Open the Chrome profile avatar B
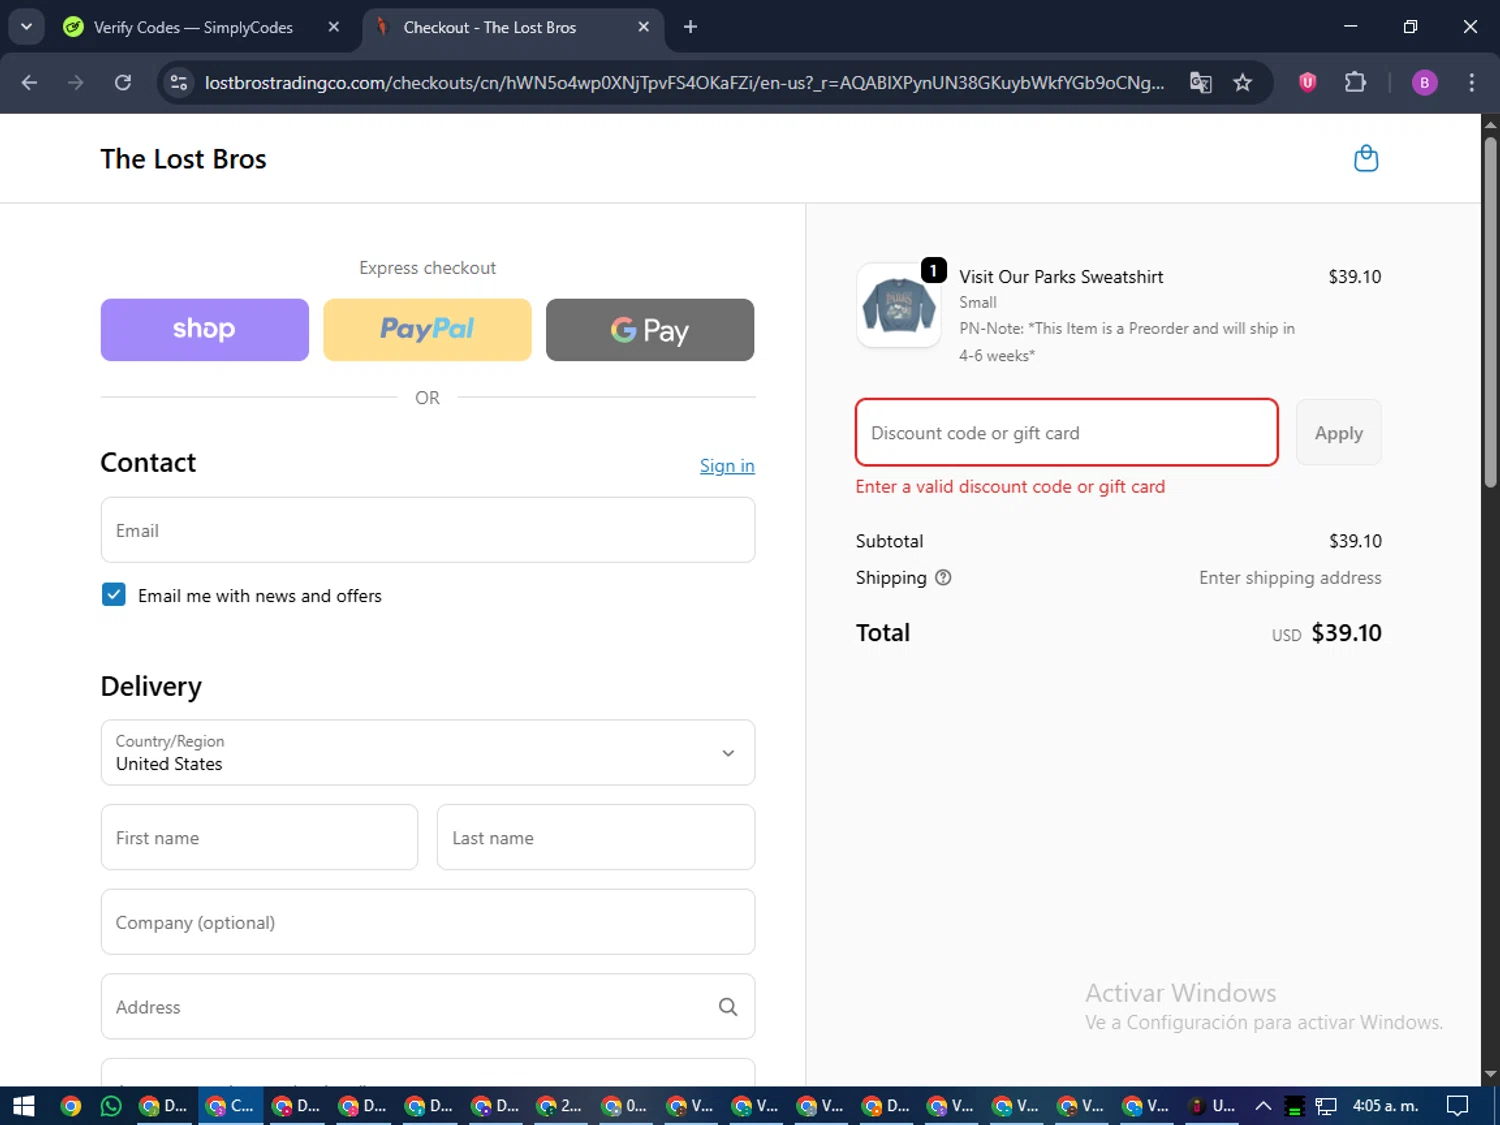This screenshot has height=1125, width=1500. [x=1424, y=82]
